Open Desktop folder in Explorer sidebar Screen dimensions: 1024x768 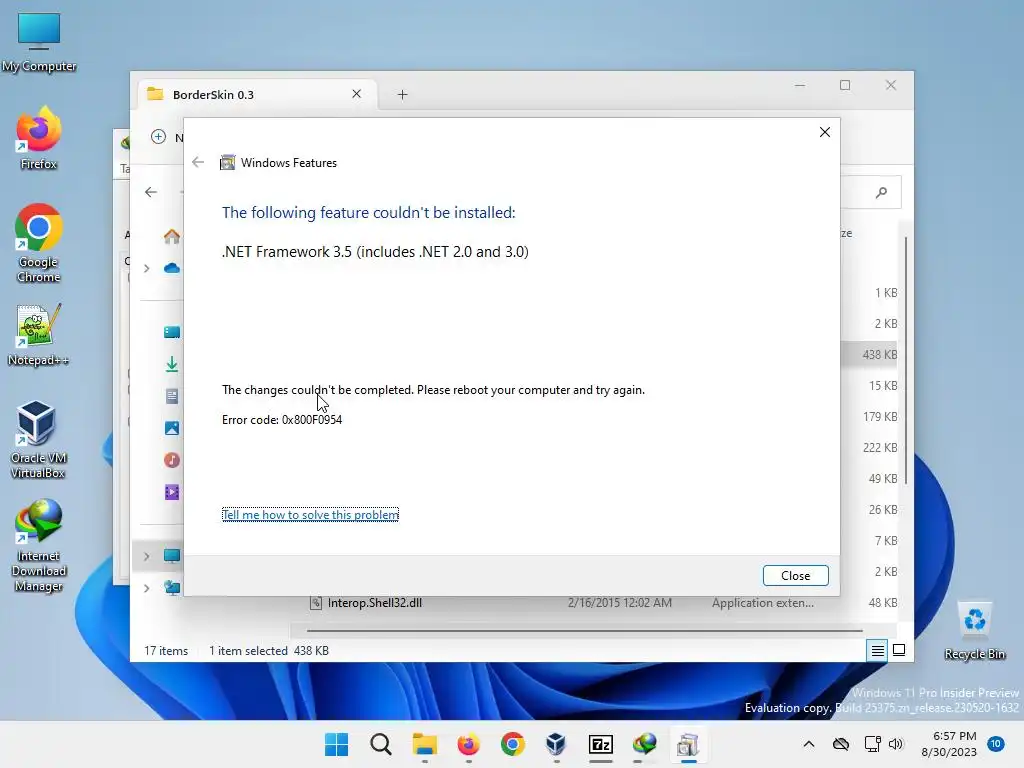172,332
